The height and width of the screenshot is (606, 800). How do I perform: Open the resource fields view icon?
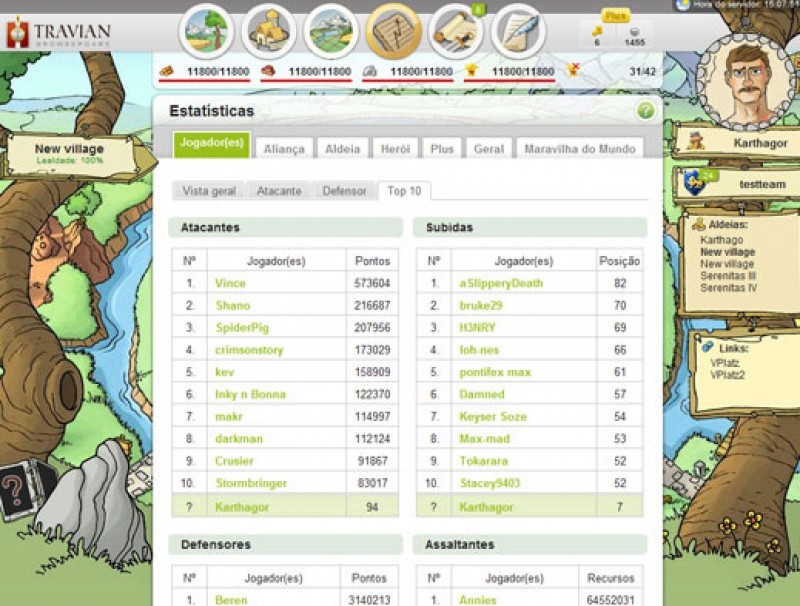206,31
